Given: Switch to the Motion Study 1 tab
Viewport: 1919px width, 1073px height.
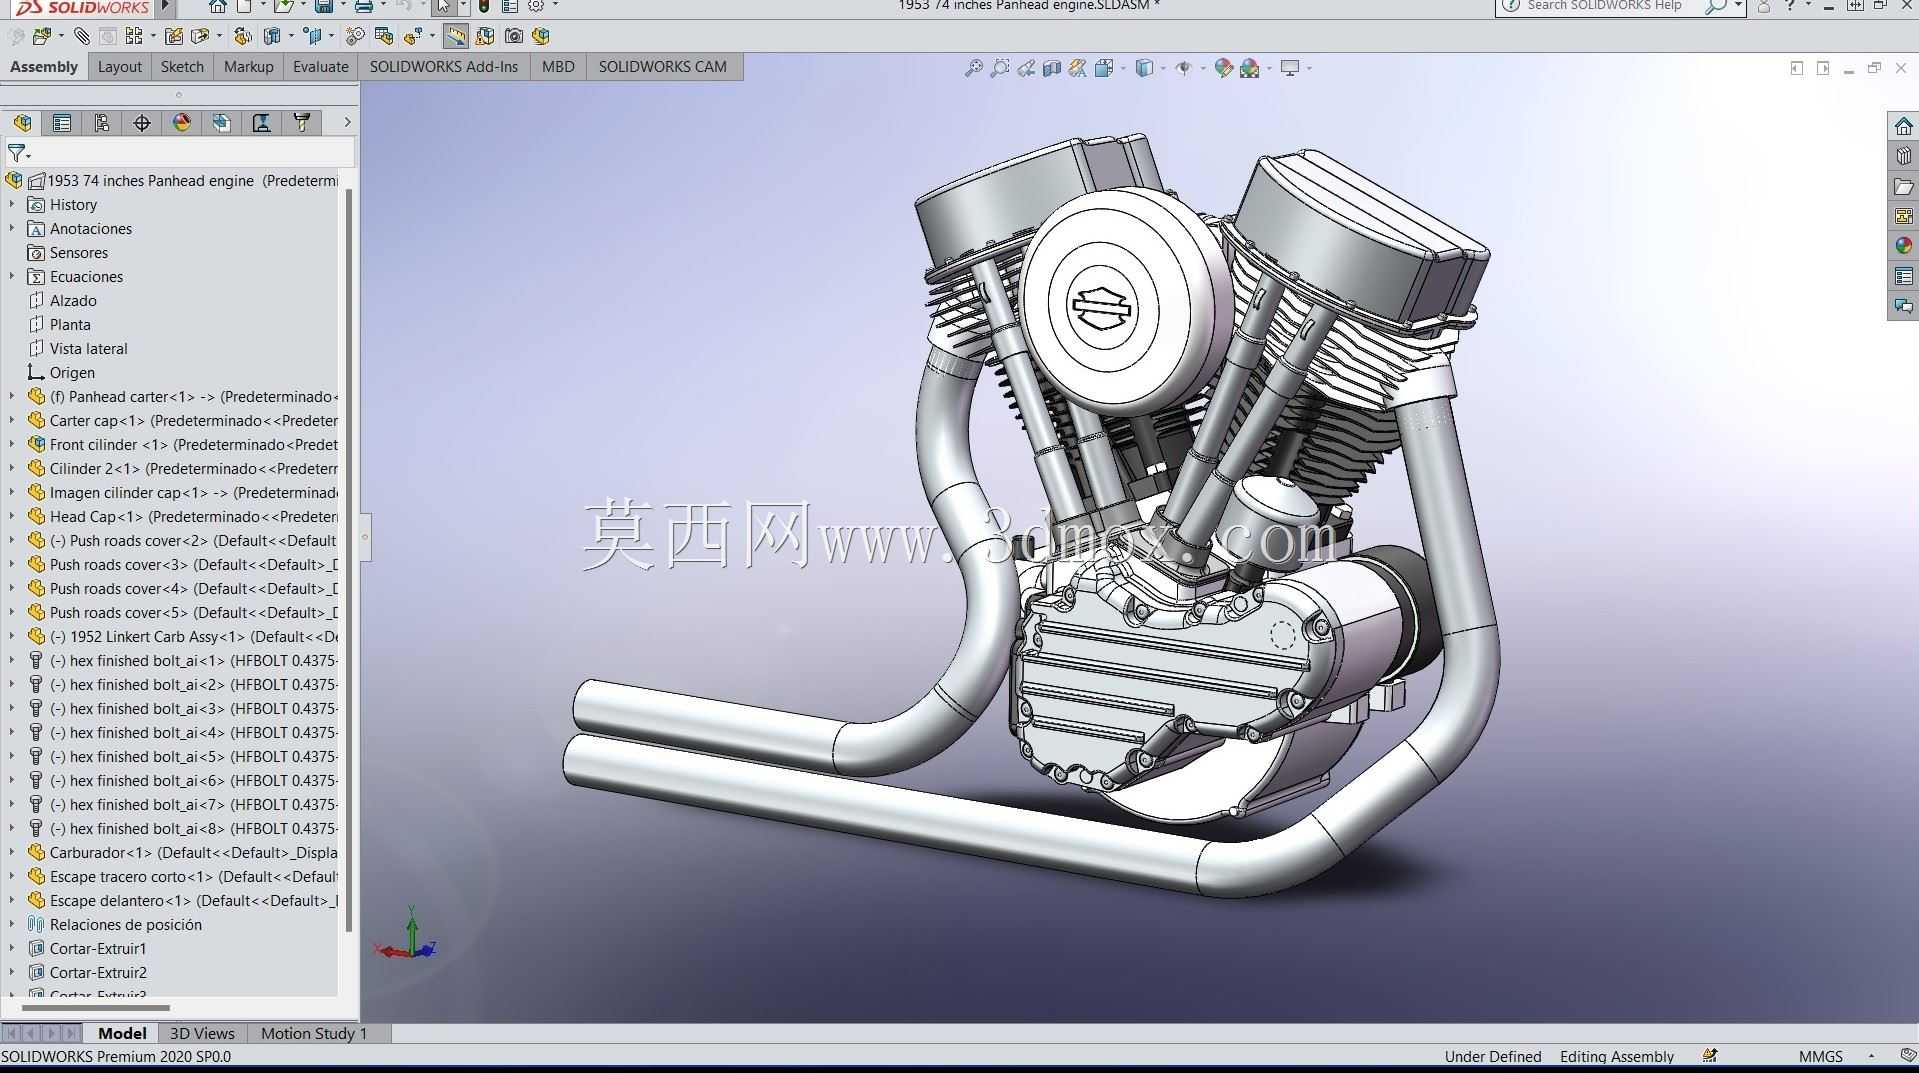Looking at the screenshot, I should pyautogui.click(x=314, y=1033).
